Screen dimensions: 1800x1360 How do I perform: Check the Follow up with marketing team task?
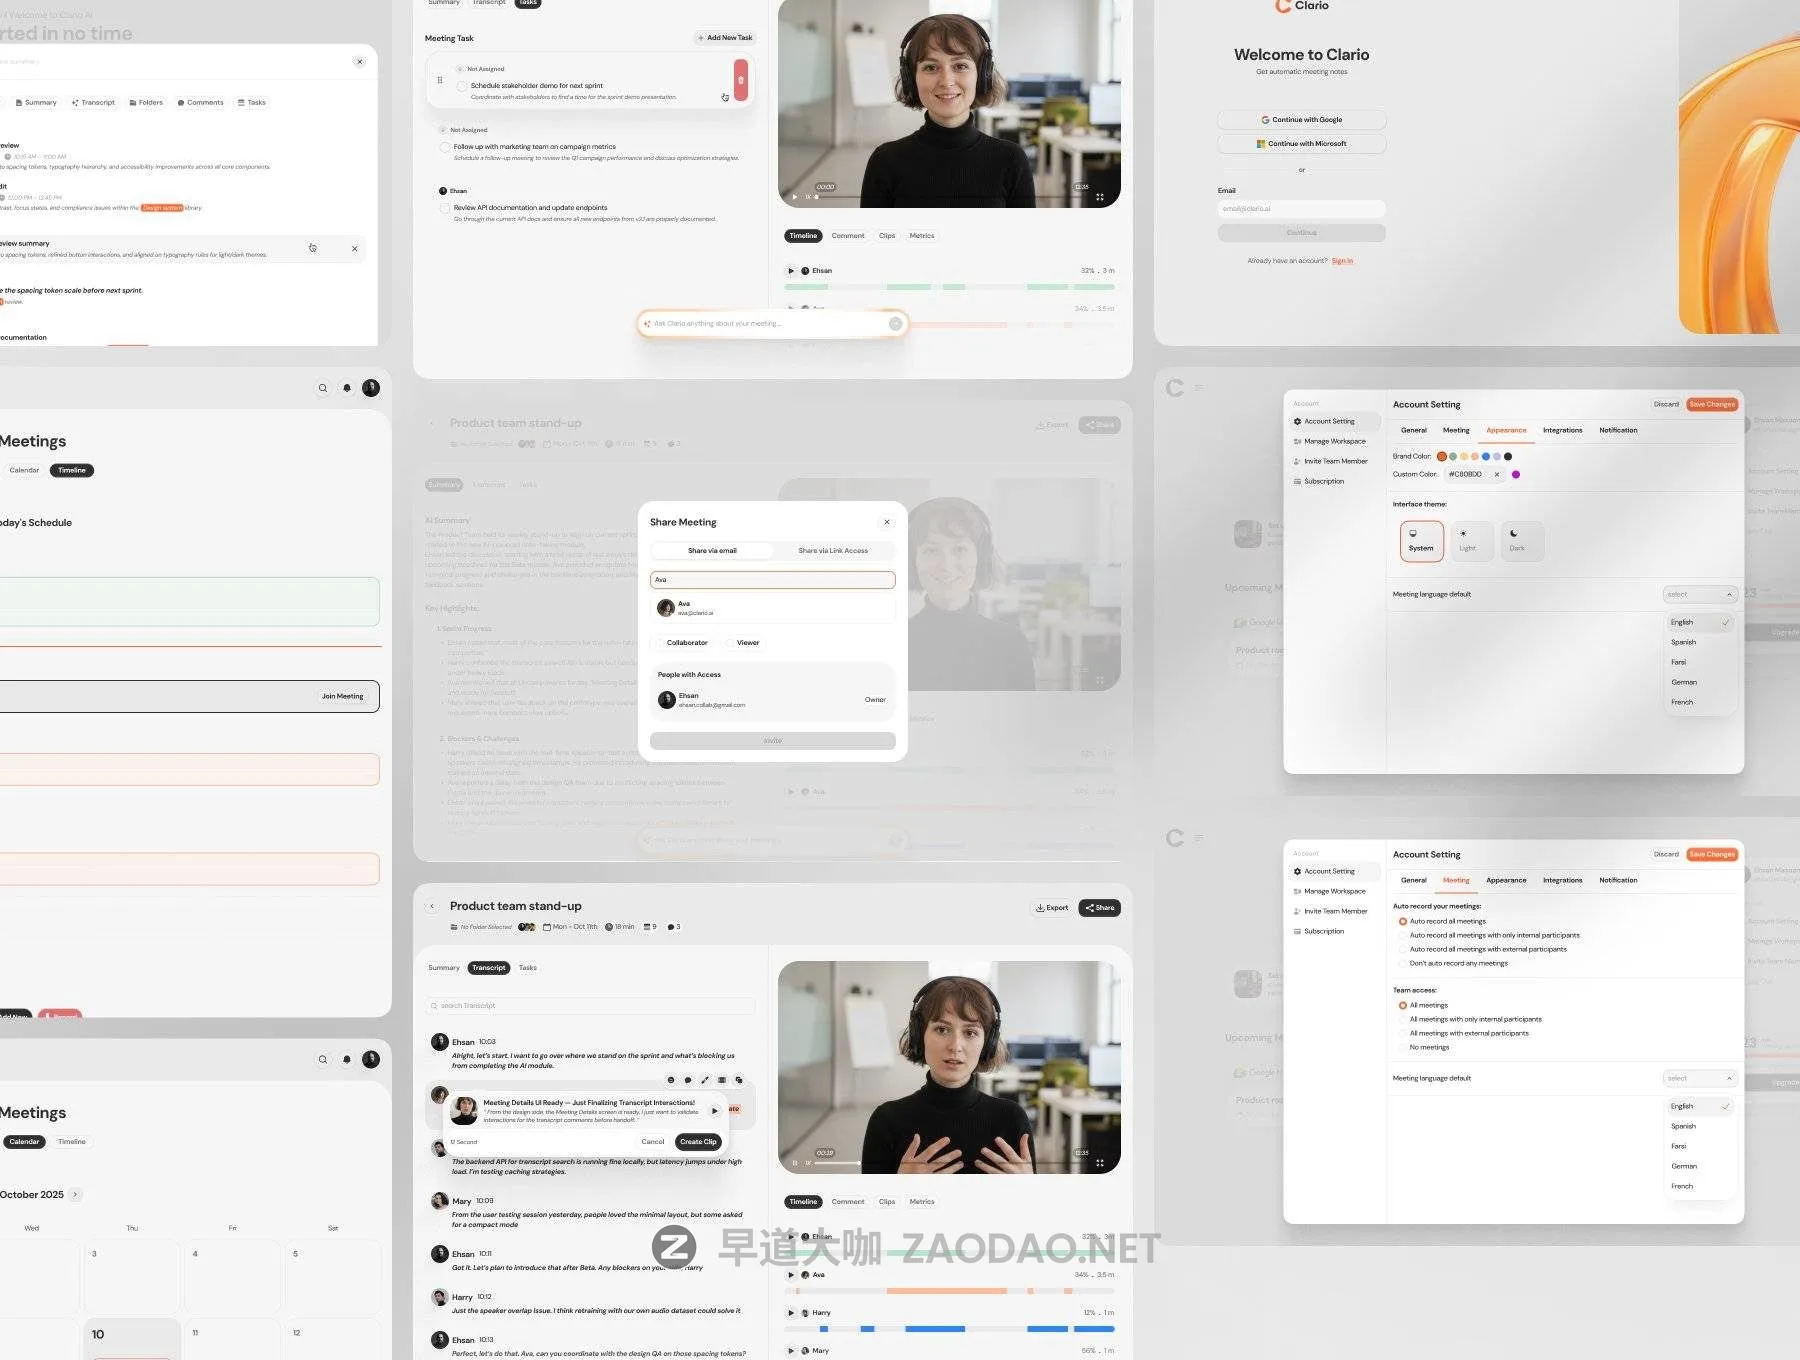(x=445, y=147)
